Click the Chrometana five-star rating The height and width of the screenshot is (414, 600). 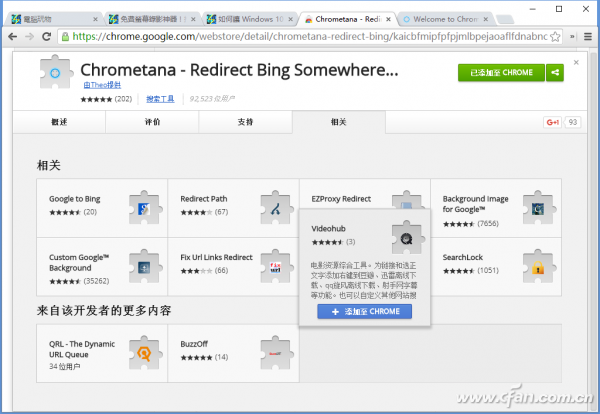click(96, 99)
